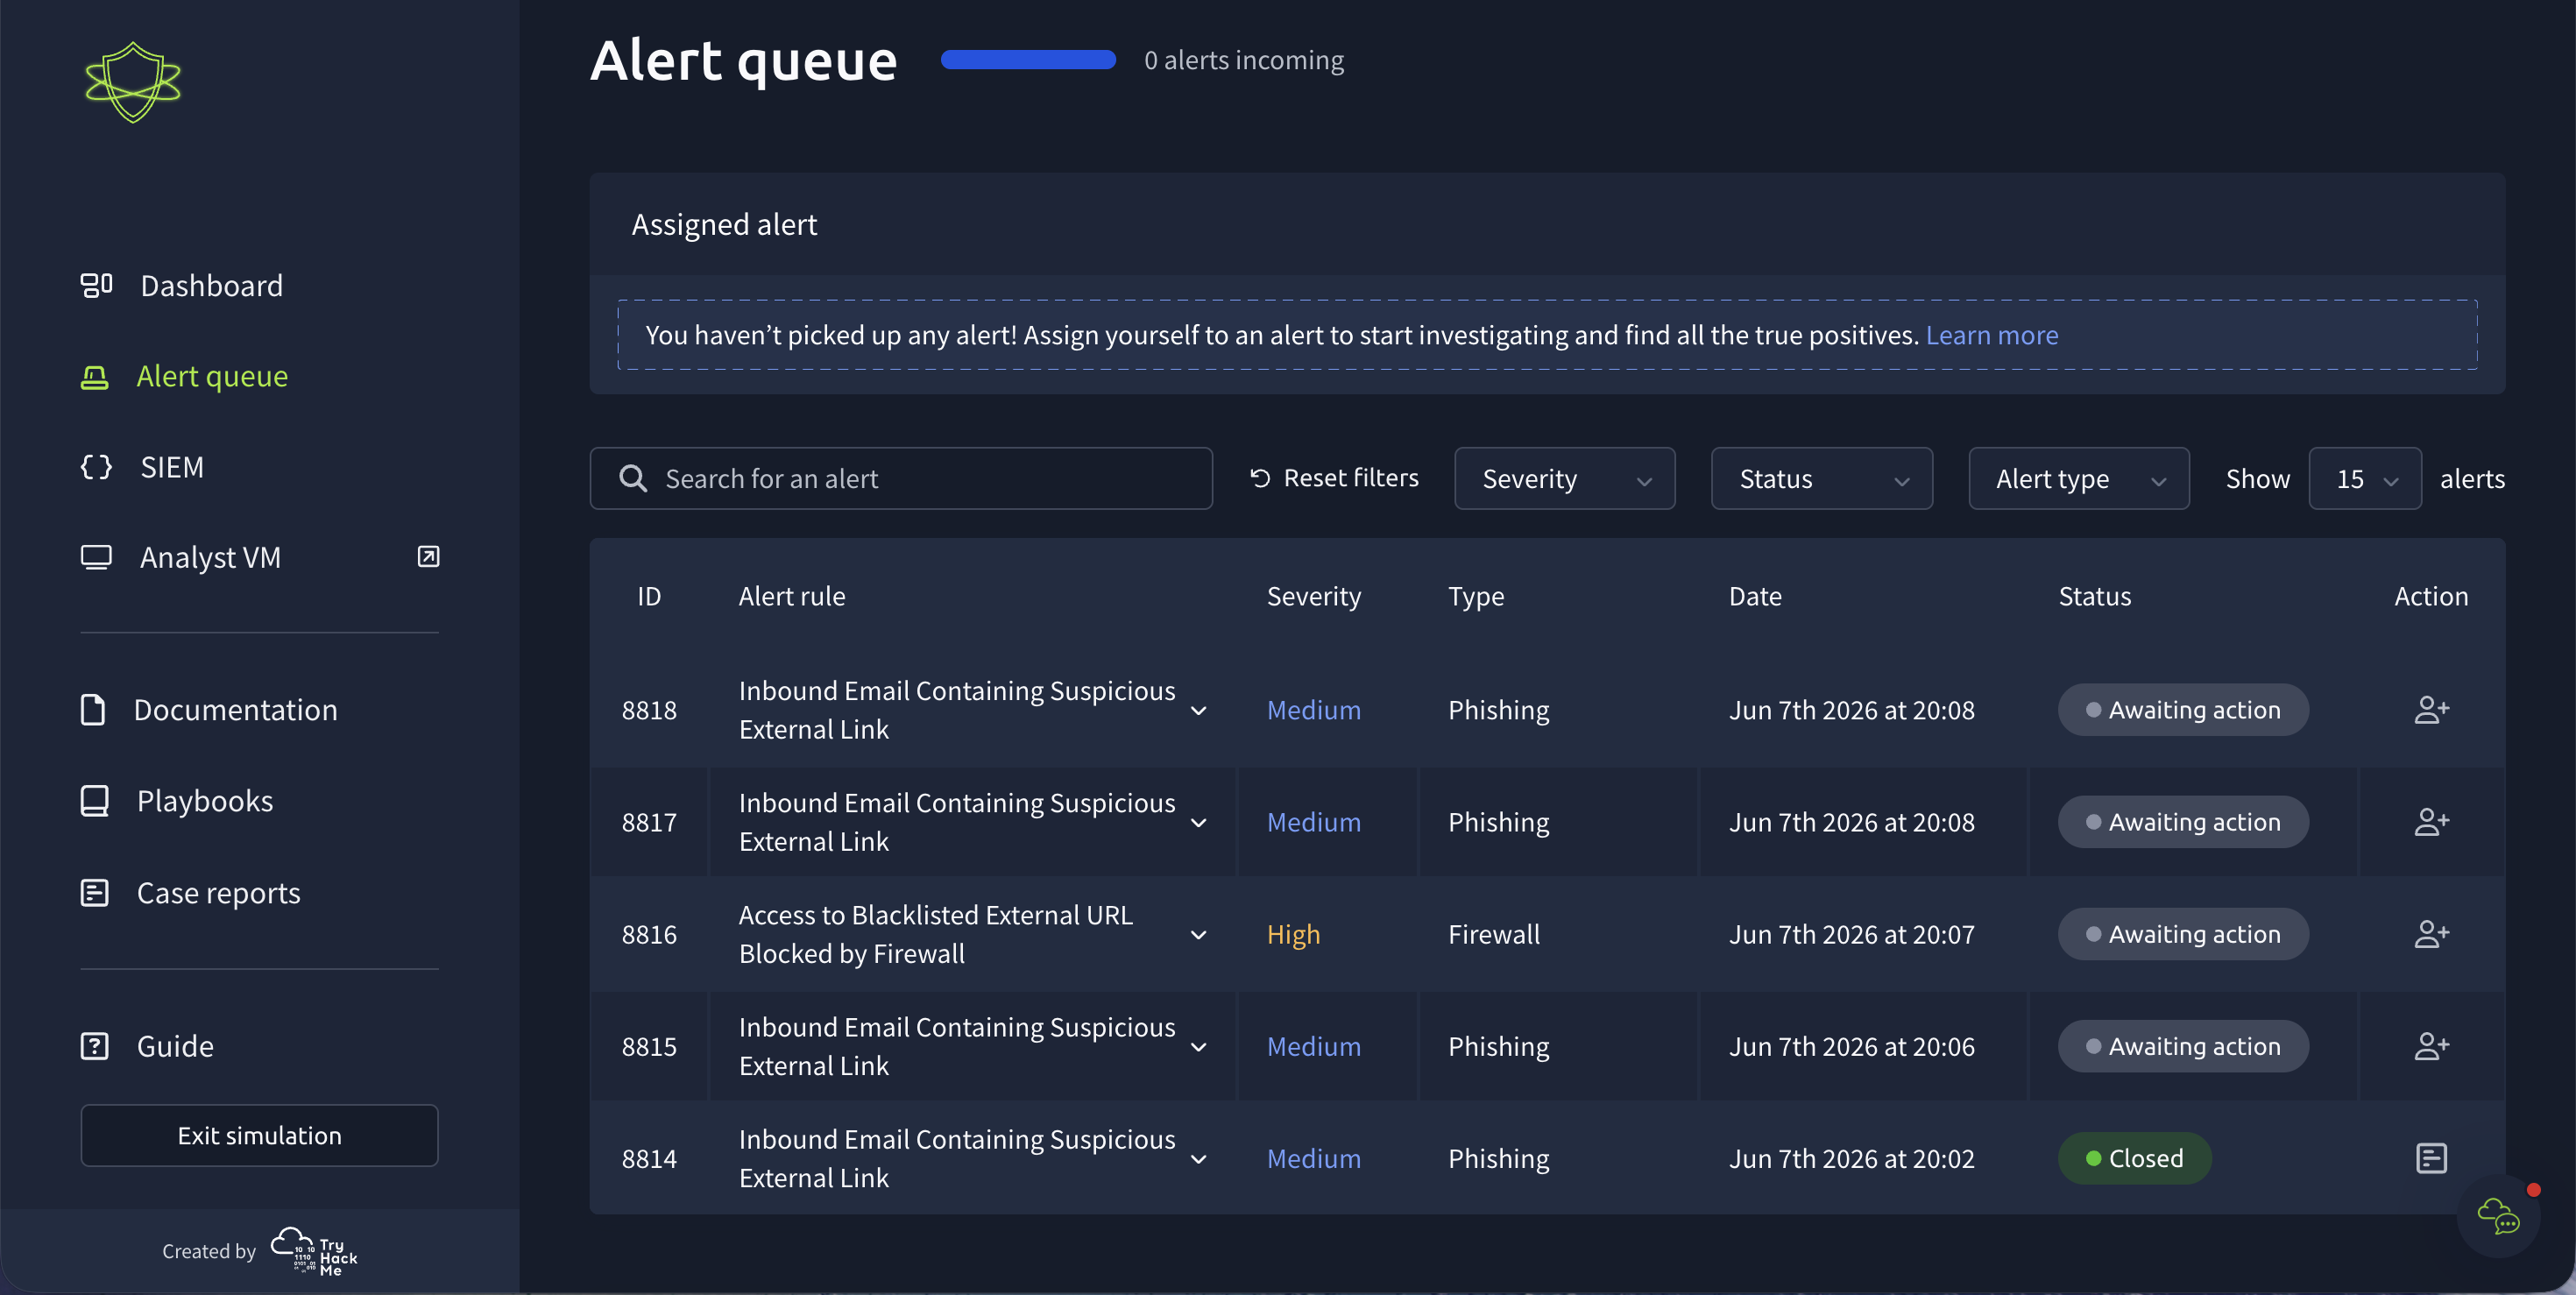Open Case reports from sidebar
Screen dimensions: 2576x1295
pyautogui.click(x=218, y=893)
